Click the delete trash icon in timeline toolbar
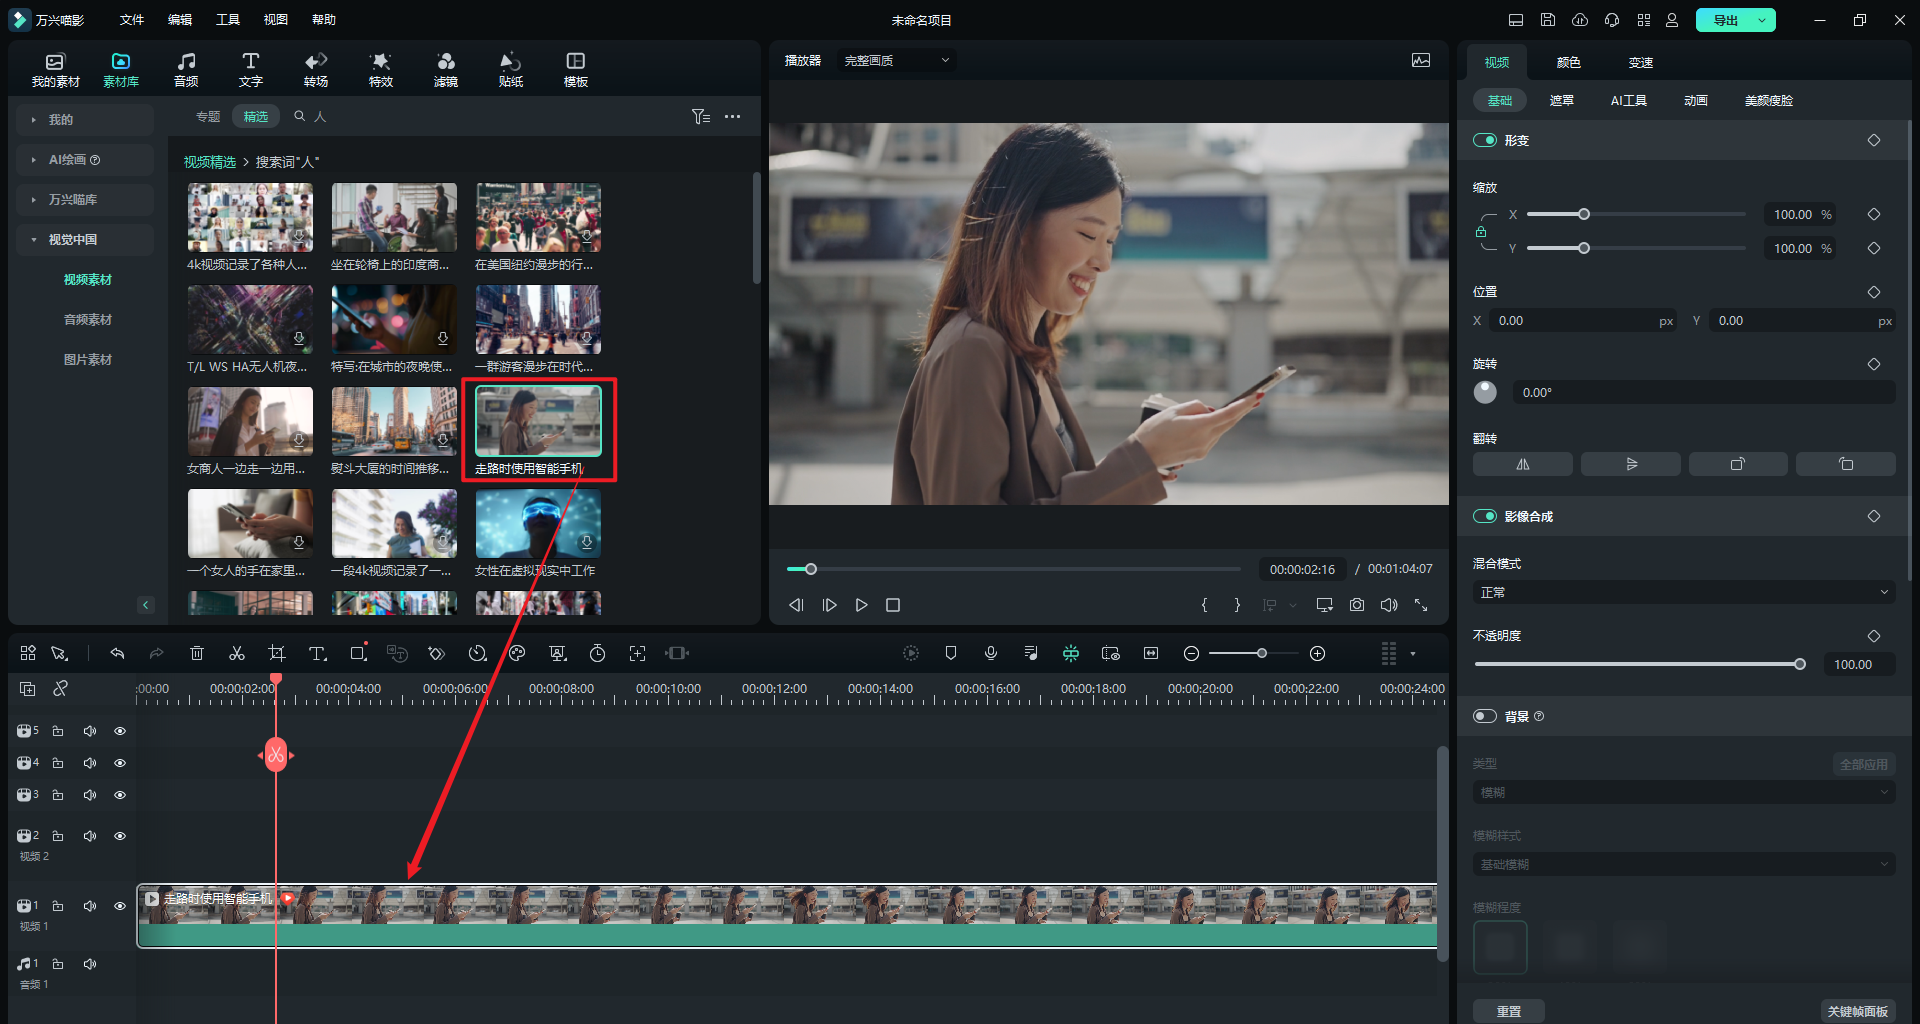The width and height of the screenshot is (1920, 1024). [197, 653]
